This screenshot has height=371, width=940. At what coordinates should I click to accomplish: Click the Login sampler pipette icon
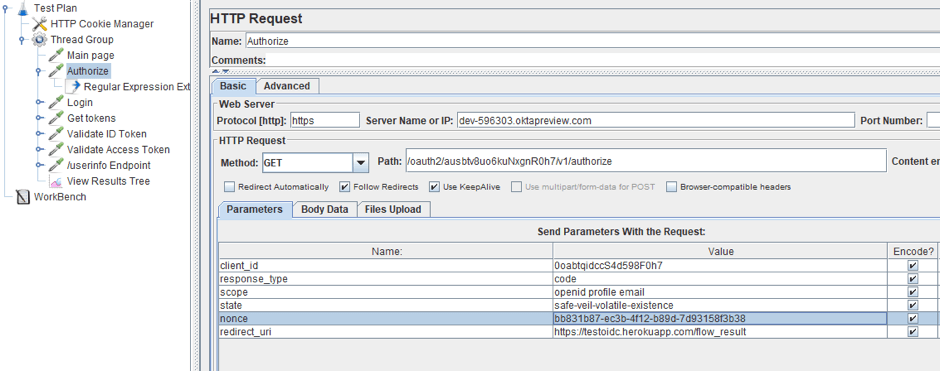click(56, 102)
